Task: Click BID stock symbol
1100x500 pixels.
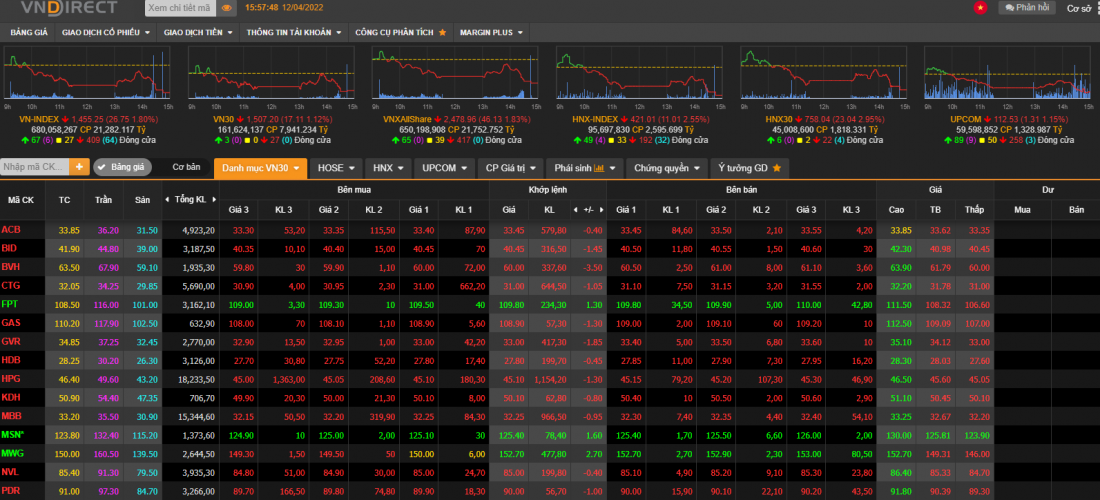Action: click(9, 248)
